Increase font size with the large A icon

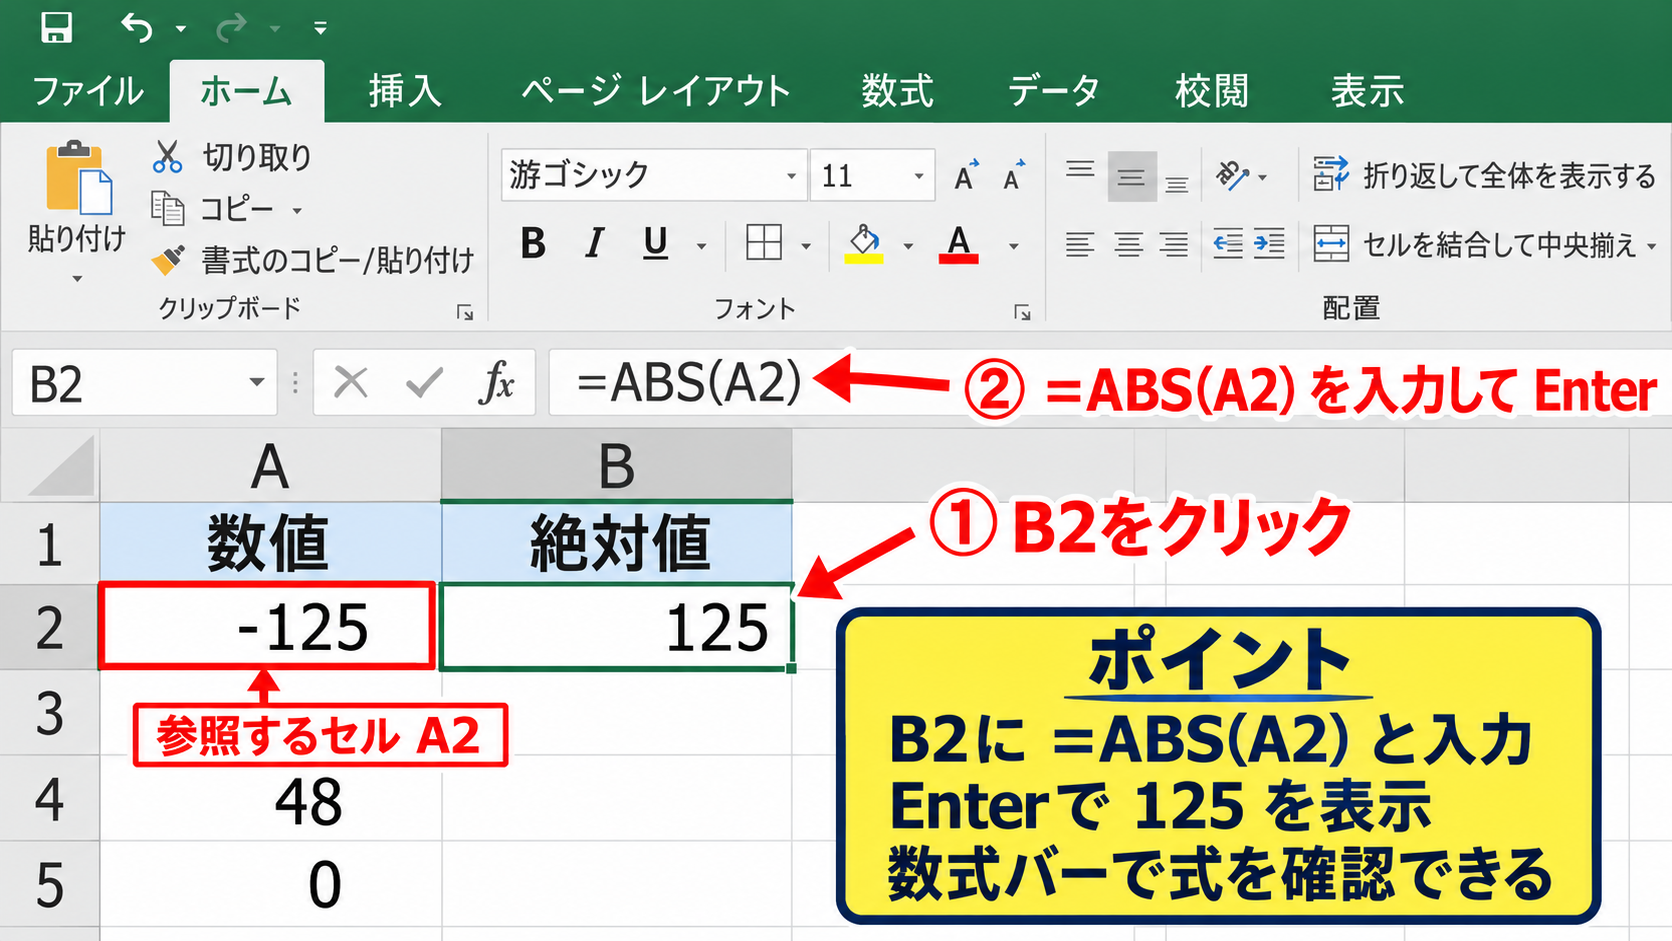[x=965, y=175]
